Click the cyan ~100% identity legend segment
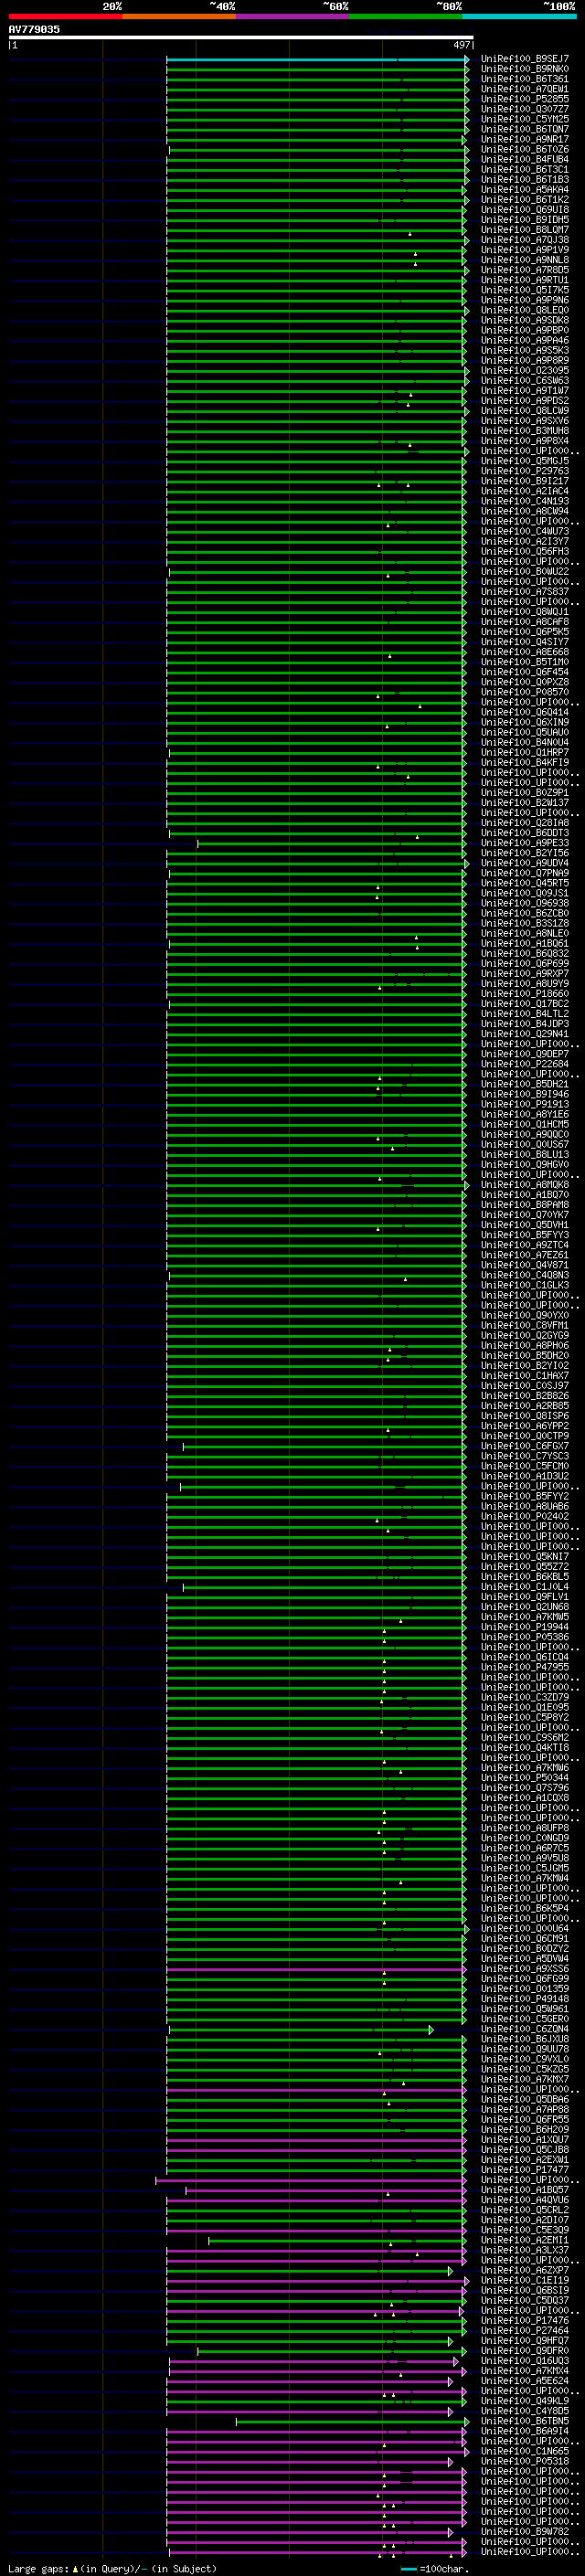This screenshot has height=2576, width=585. pyautogui.click(x=520, y=16)
